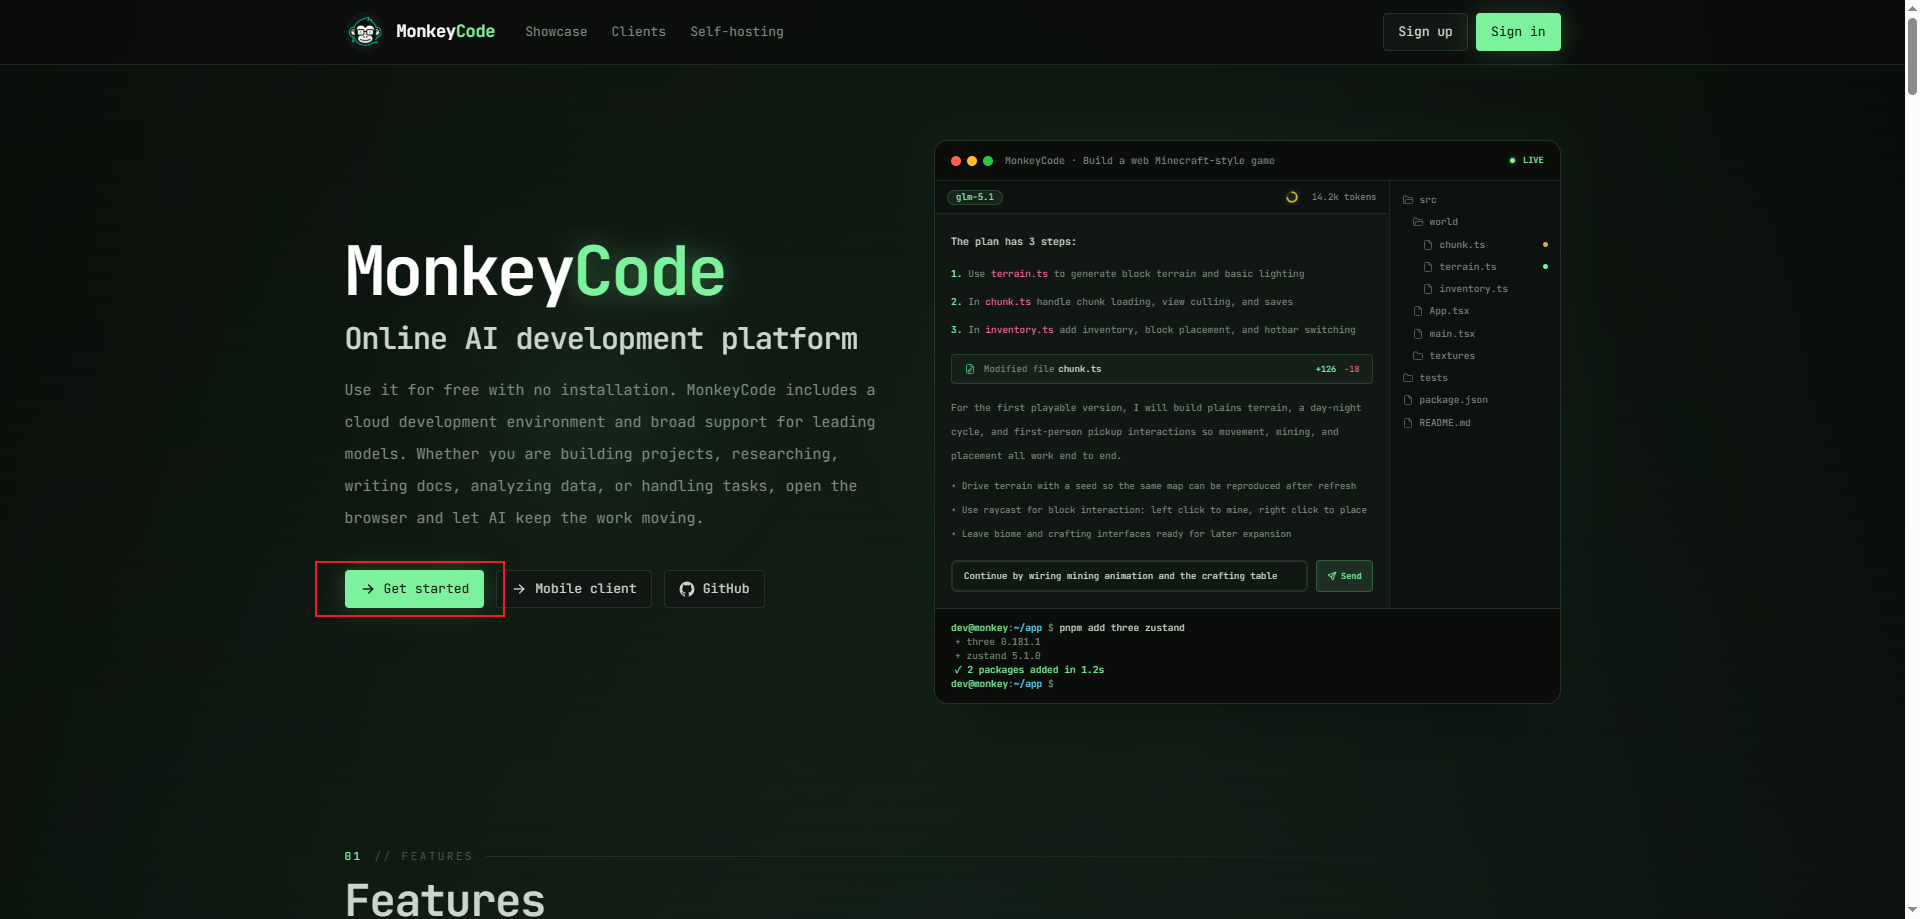The image size is (1920, 919).
Task: Click the MonkeyCode monkey logo icon
Action: tap(365, 32)
